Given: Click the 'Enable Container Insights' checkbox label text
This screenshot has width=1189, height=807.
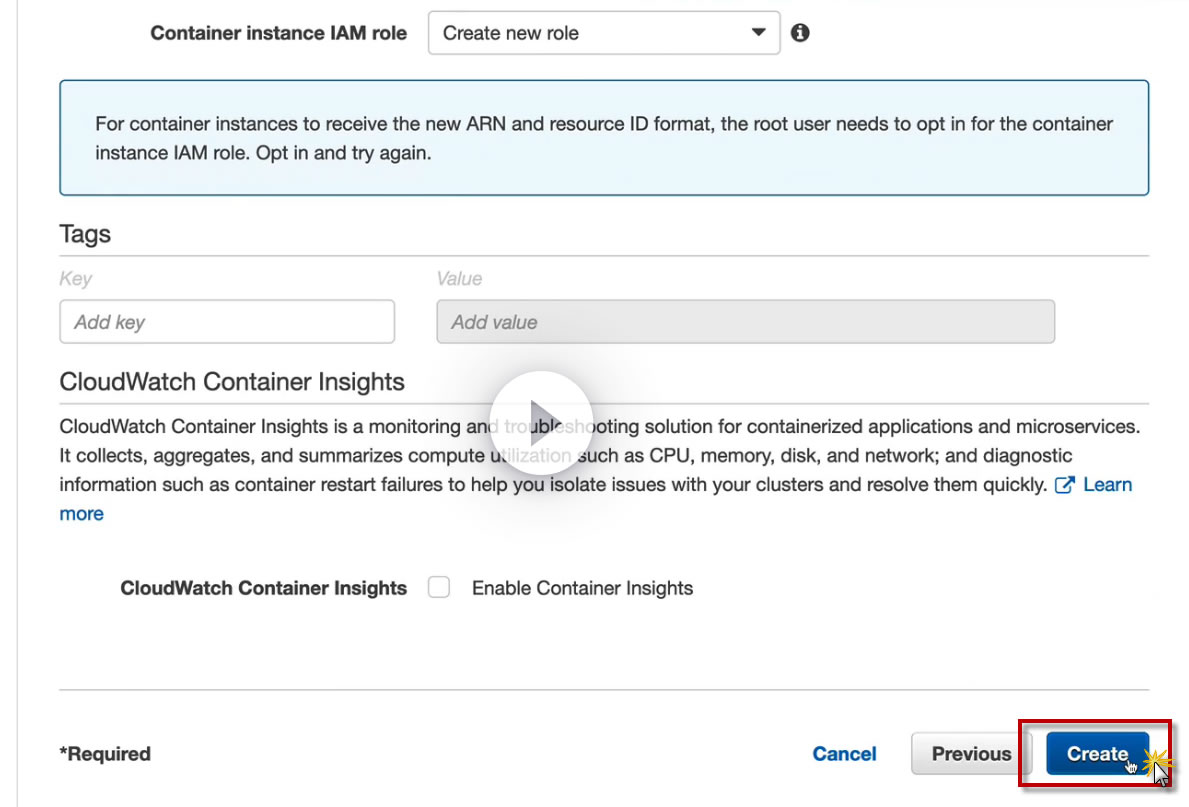Looking at the screenshot, I should coord(582,588).
